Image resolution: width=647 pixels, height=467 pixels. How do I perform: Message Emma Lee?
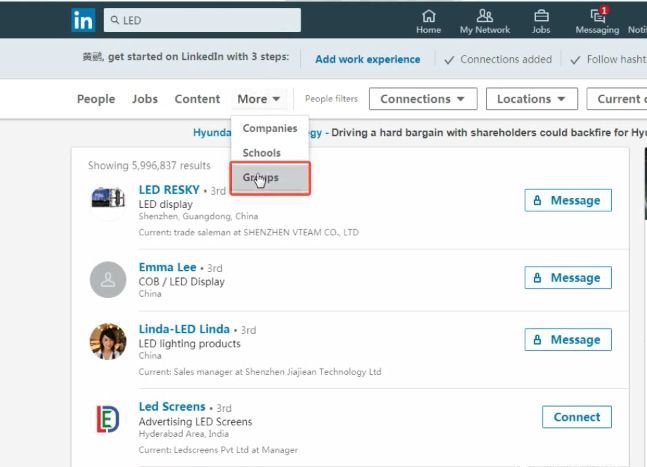pyautogui.click(x=568, y=278)
